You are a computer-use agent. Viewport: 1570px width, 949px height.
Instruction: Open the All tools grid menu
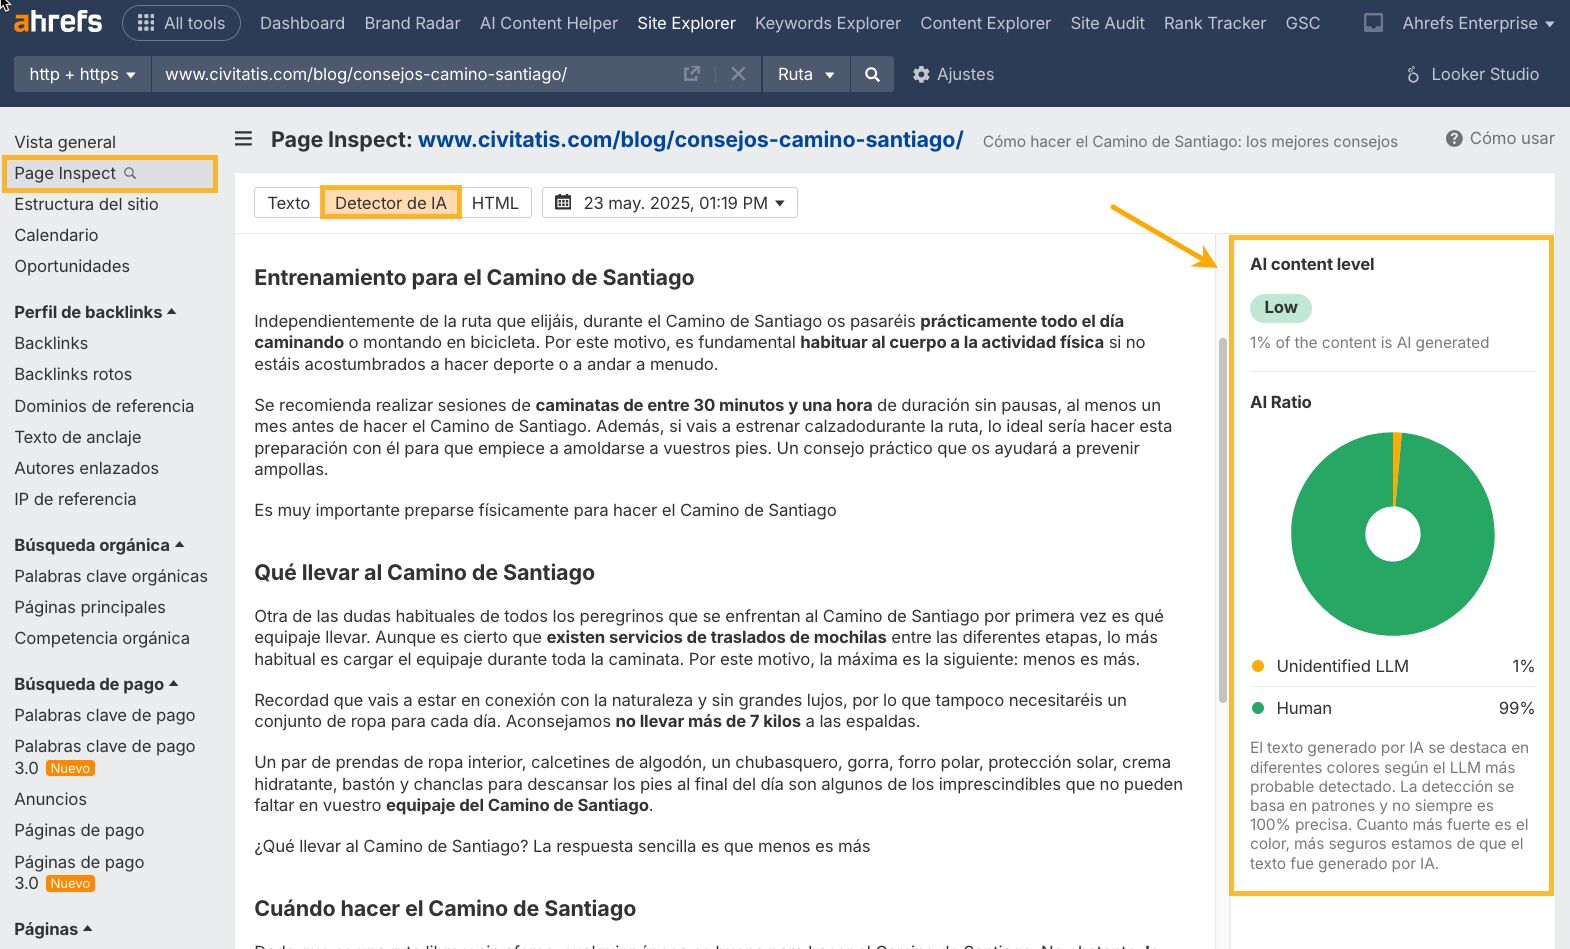coord(181,23)
